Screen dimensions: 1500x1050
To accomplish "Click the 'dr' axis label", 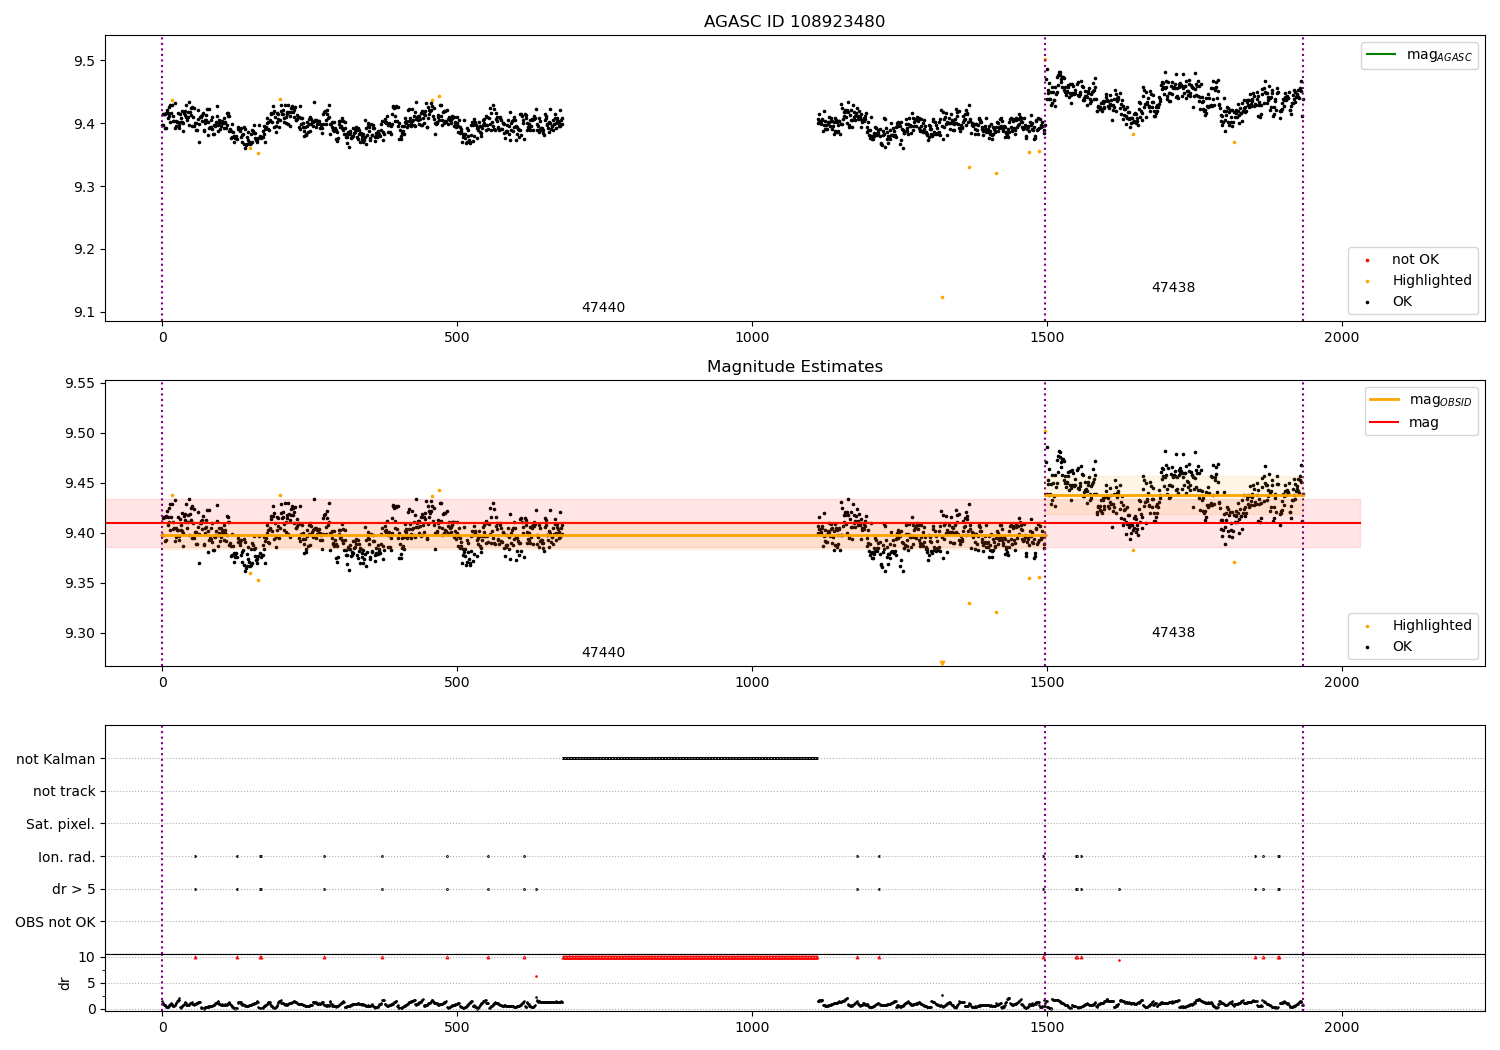I will tap(65, 983).
